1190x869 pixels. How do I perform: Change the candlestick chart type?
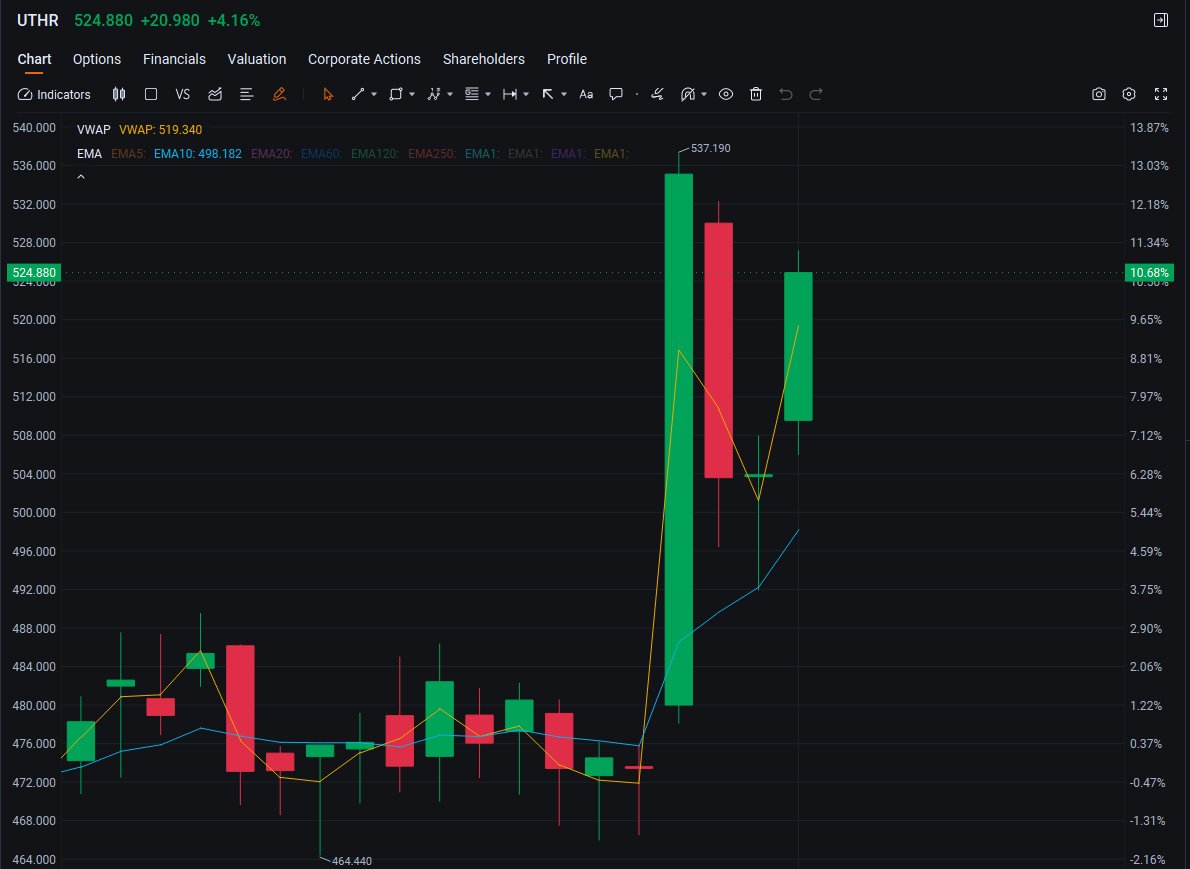click(x=119, y=94)
